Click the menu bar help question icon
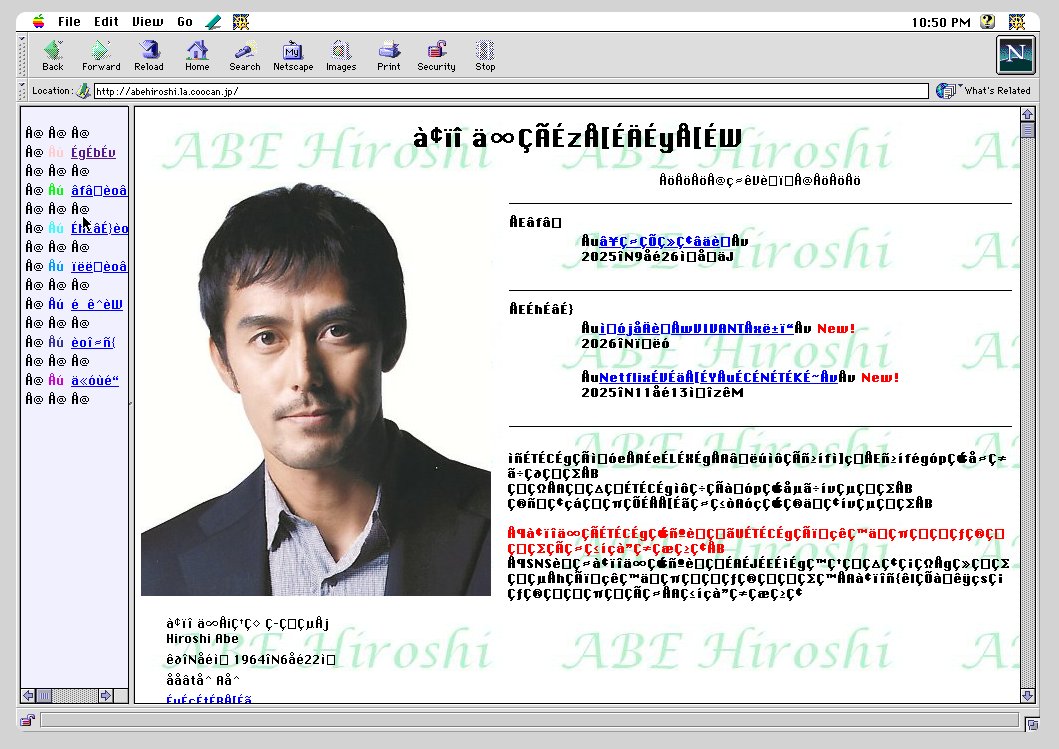 coord(987,22)
